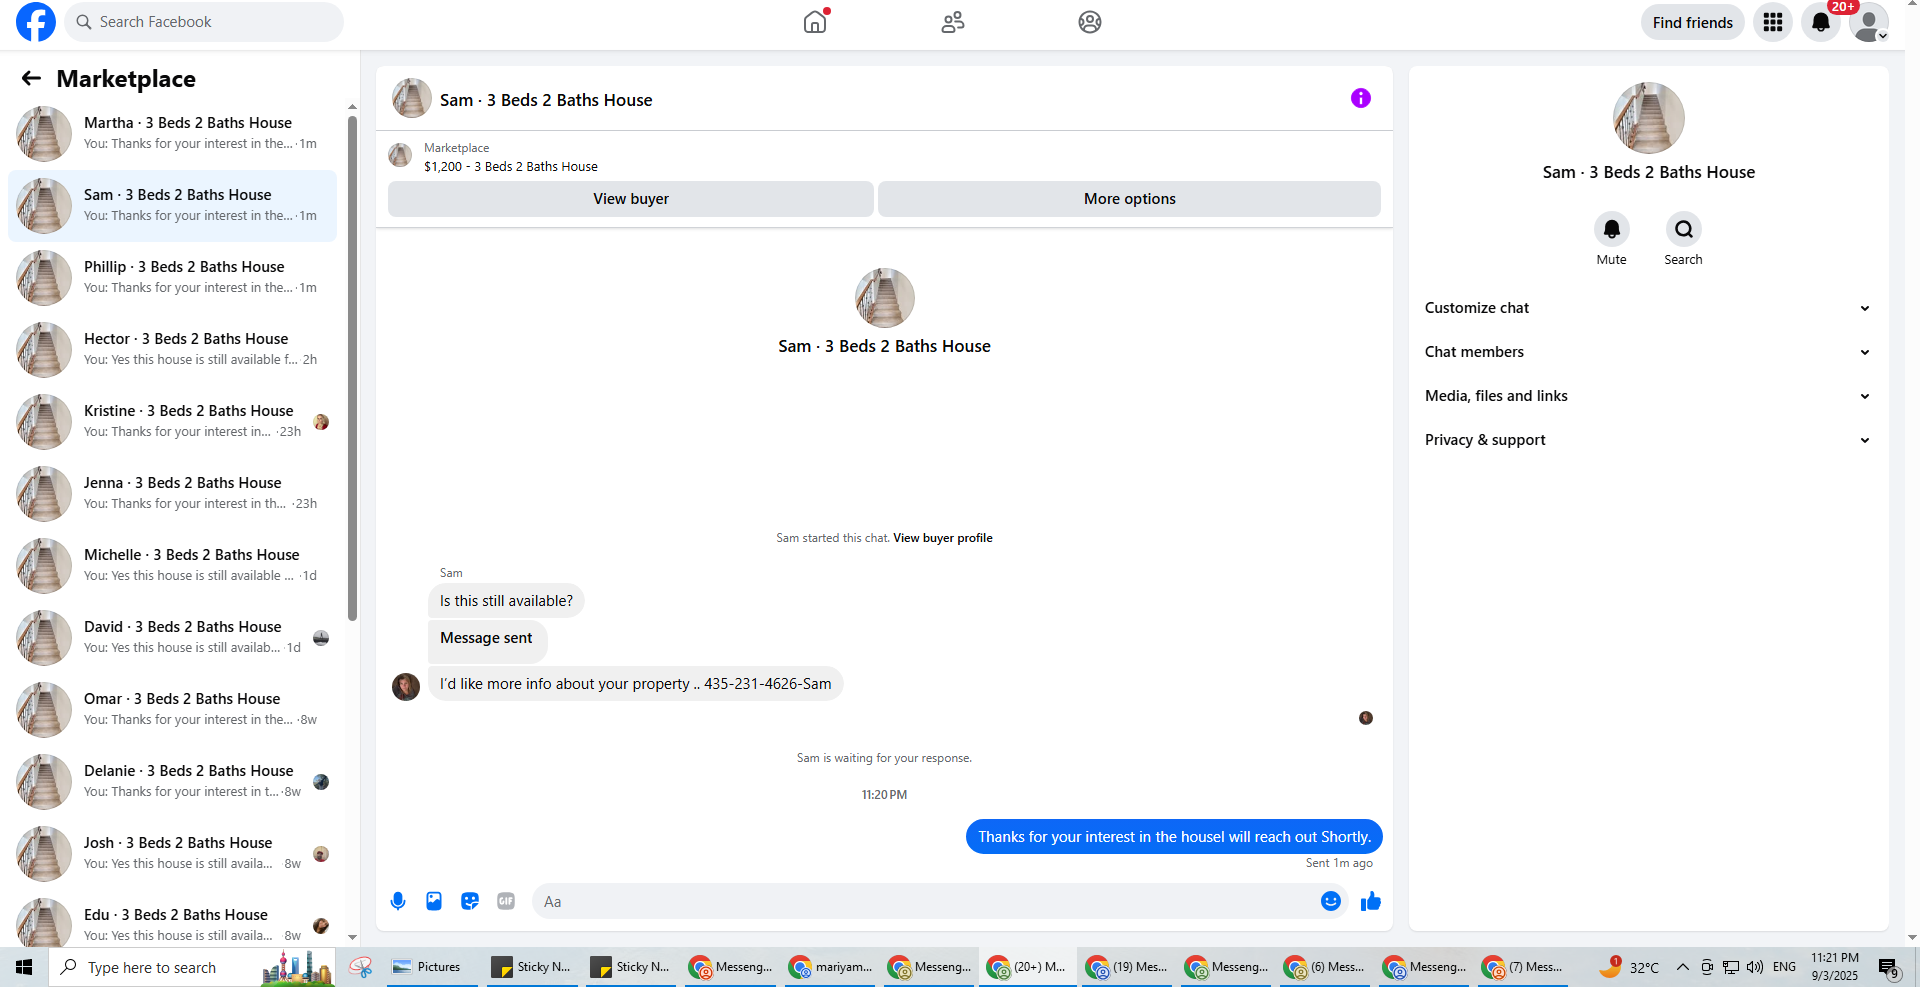The width and height of the screenshot is (1920, 987).
Task: Expand Media, files and links section
Action: 1648,396
